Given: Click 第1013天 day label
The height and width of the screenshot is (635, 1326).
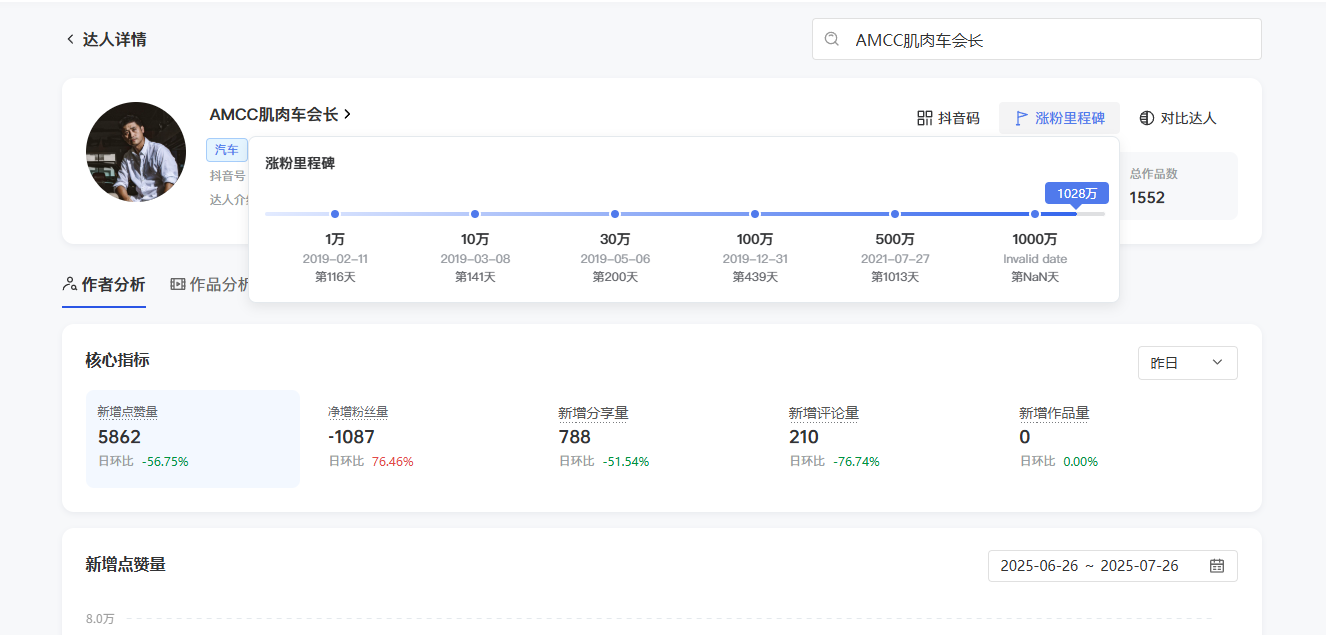Looking at the screenshot, I should coord(895,277).
